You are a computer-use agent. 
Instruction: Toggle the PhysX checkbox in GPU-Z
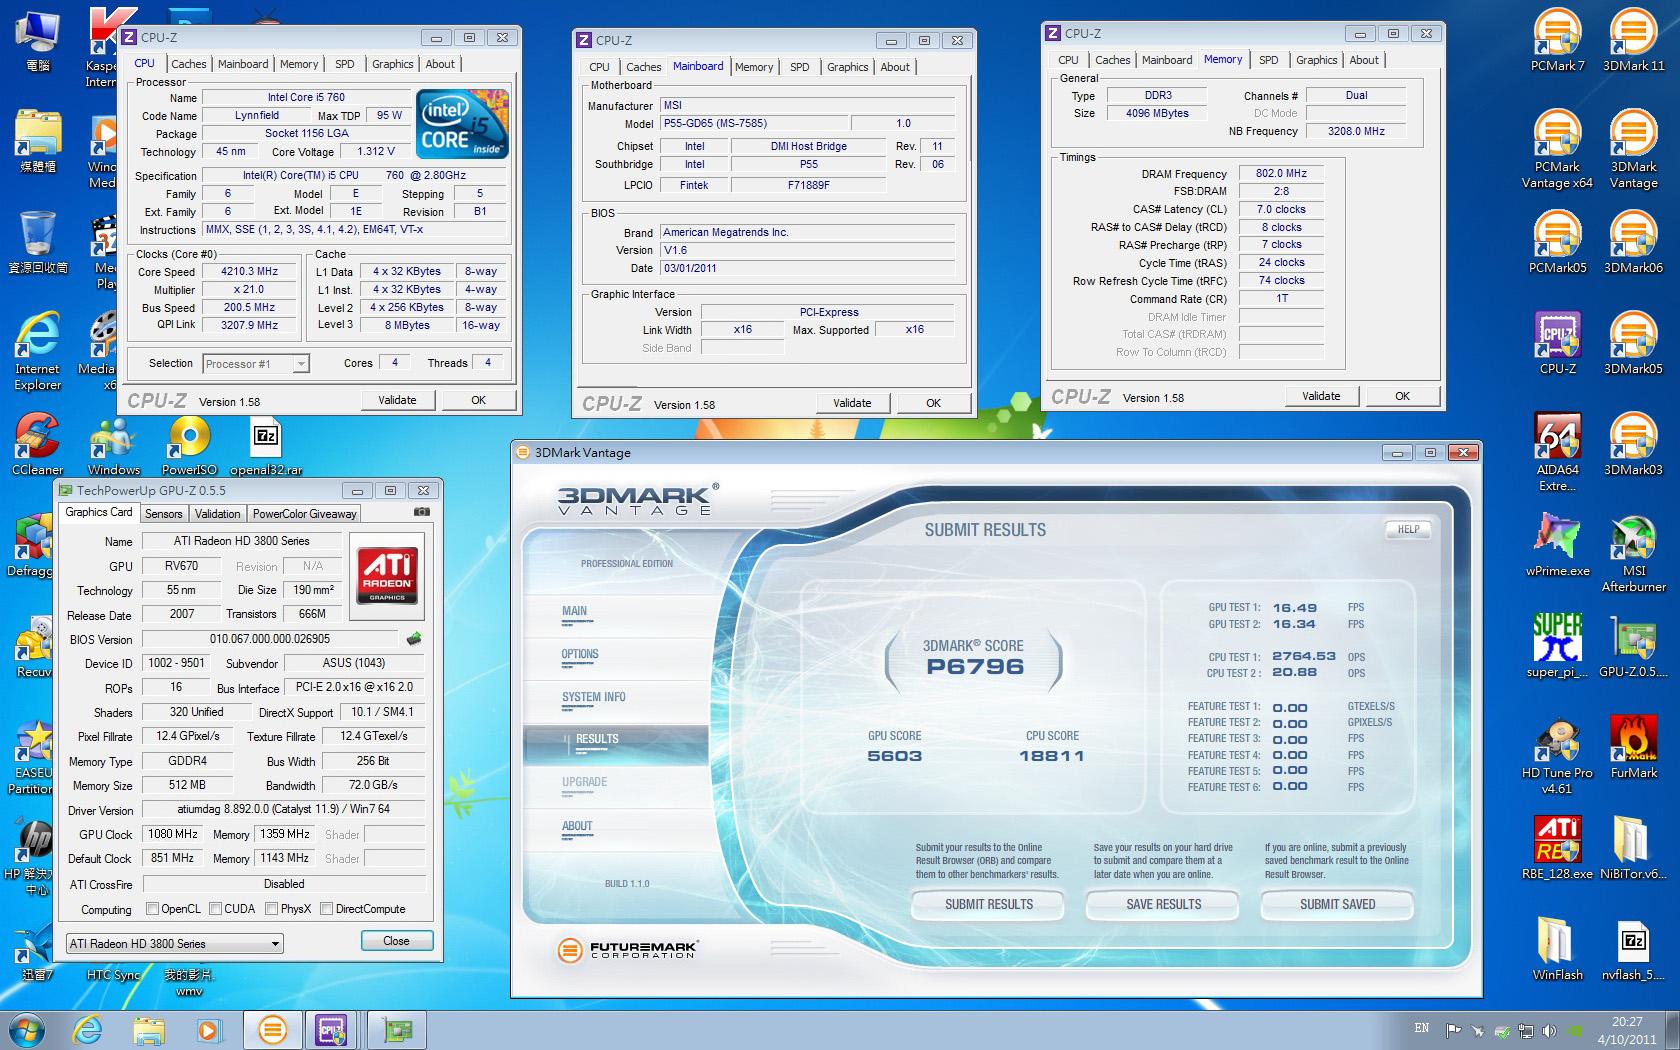[x=271, y=909]
